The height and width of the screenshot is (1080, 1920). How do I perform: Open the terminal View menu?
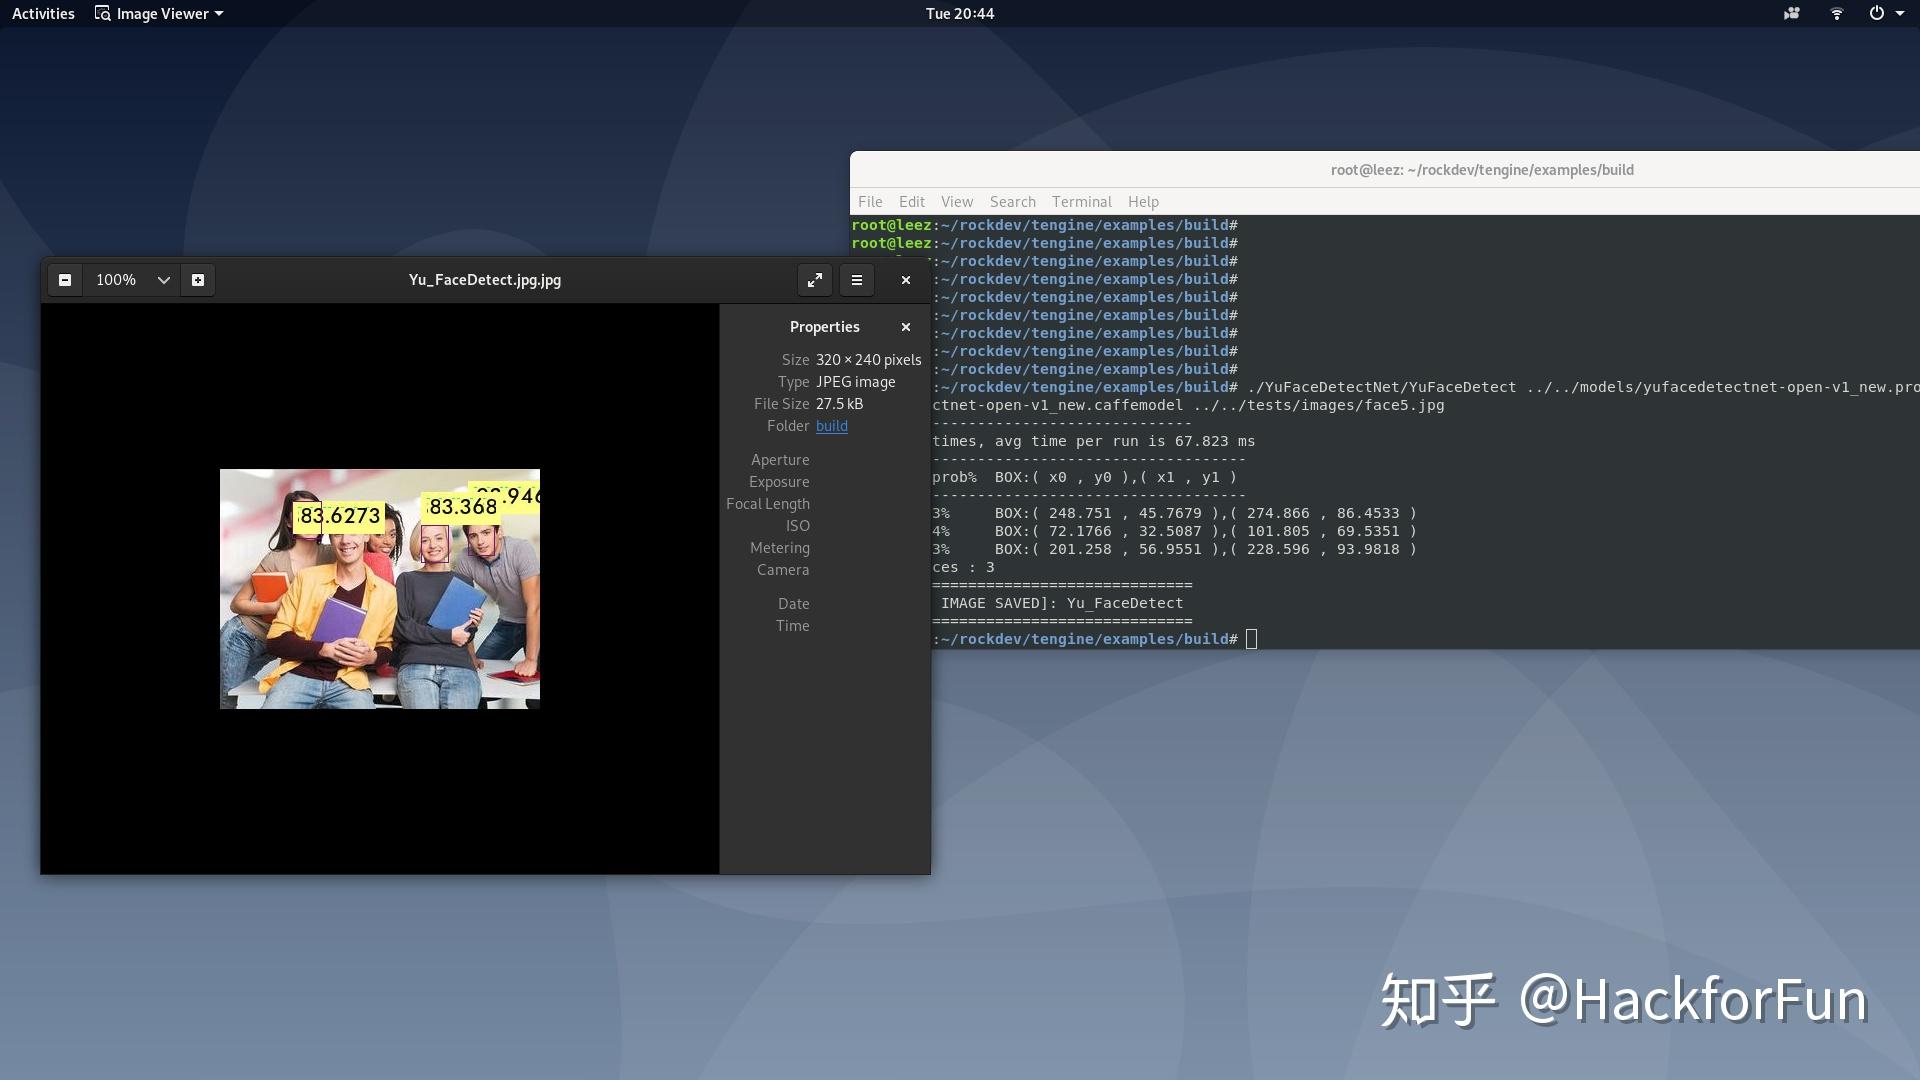956,202
